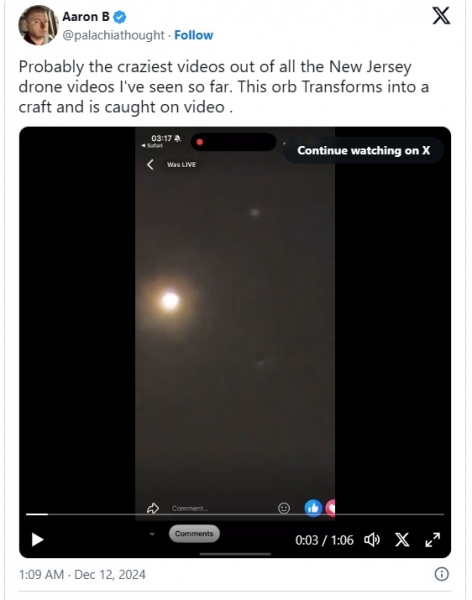Viewport: 472px width, 600px height.
Task: Click the verified badge next to Aaron B
Action: (120, 17)
